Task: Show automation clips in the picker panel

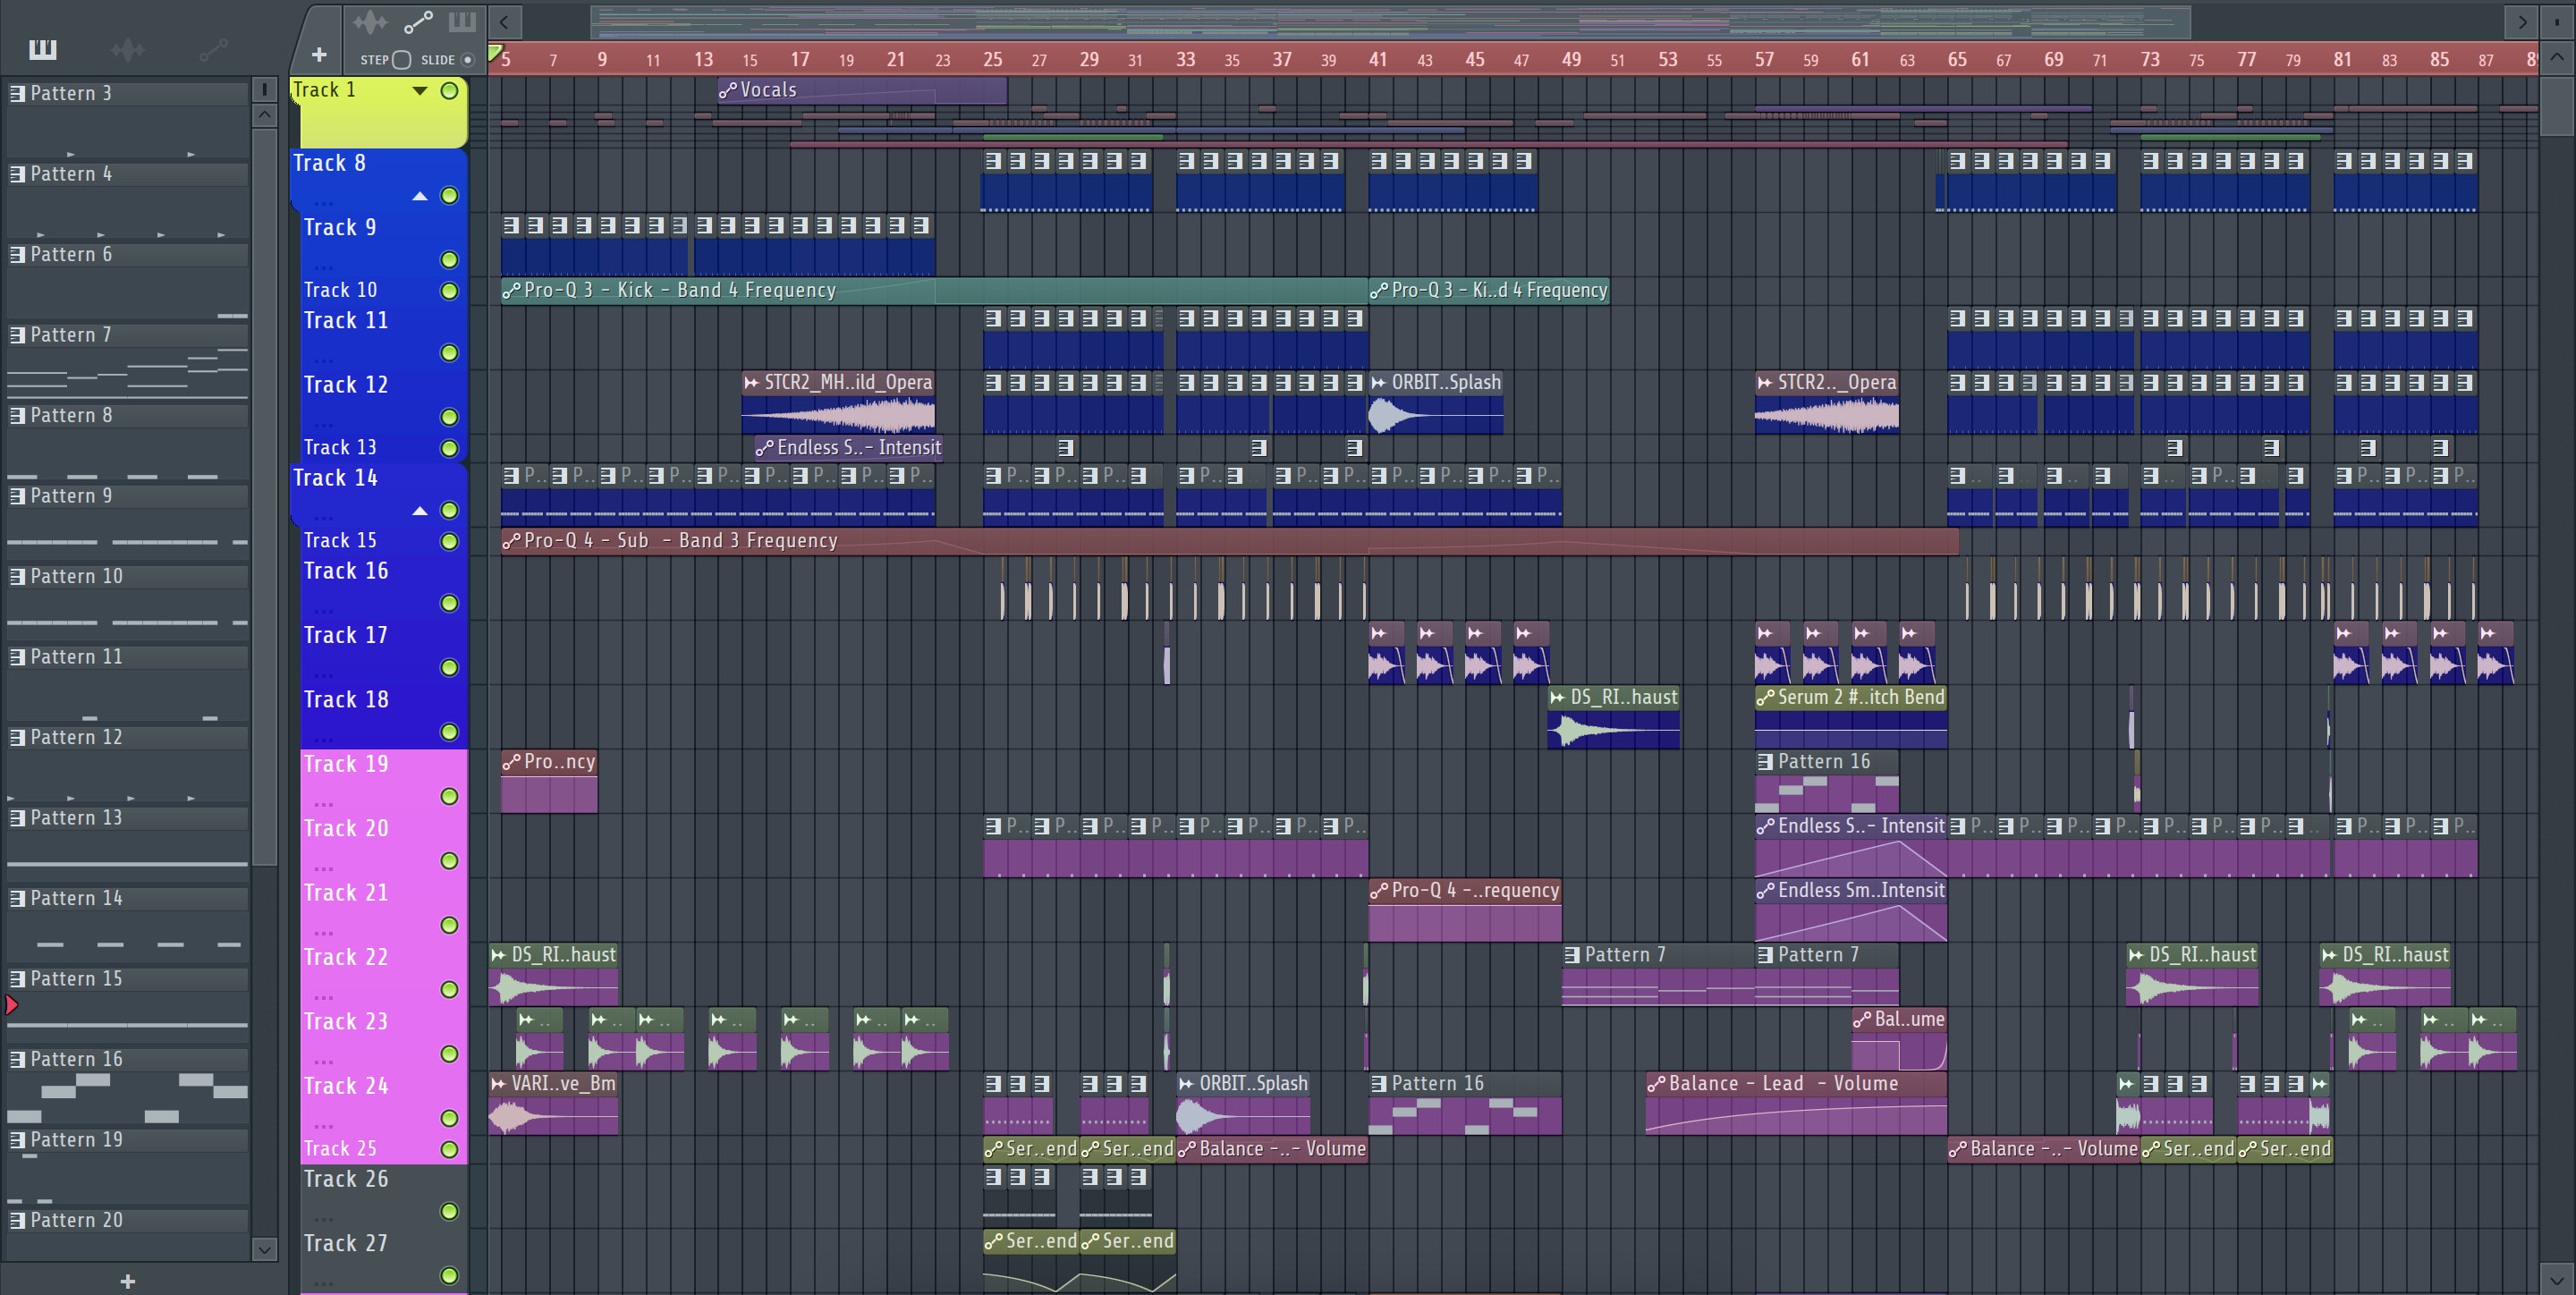Action: (213, 49)
